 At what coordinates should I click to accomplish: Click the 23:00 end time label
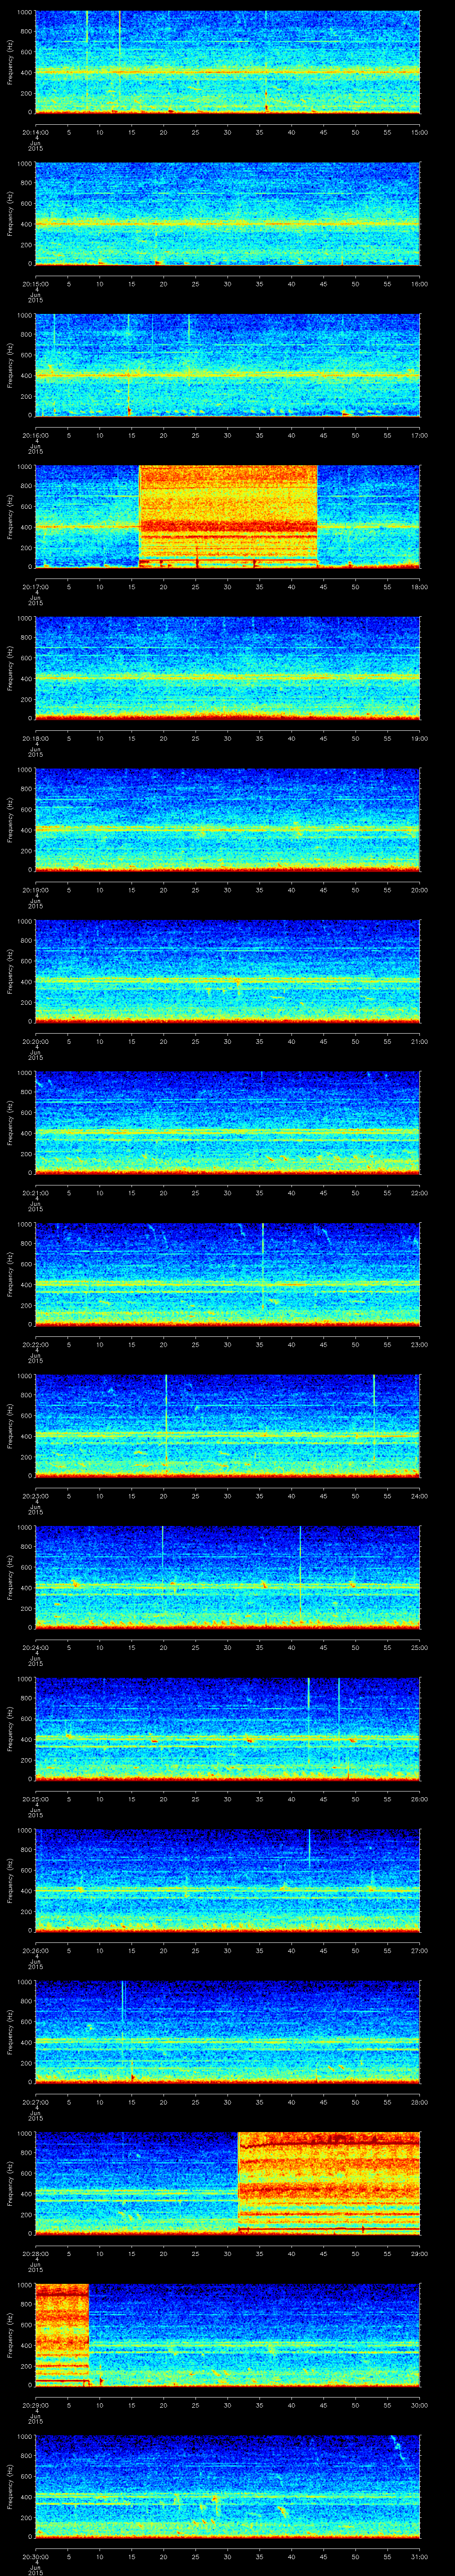click(420, 1344)
